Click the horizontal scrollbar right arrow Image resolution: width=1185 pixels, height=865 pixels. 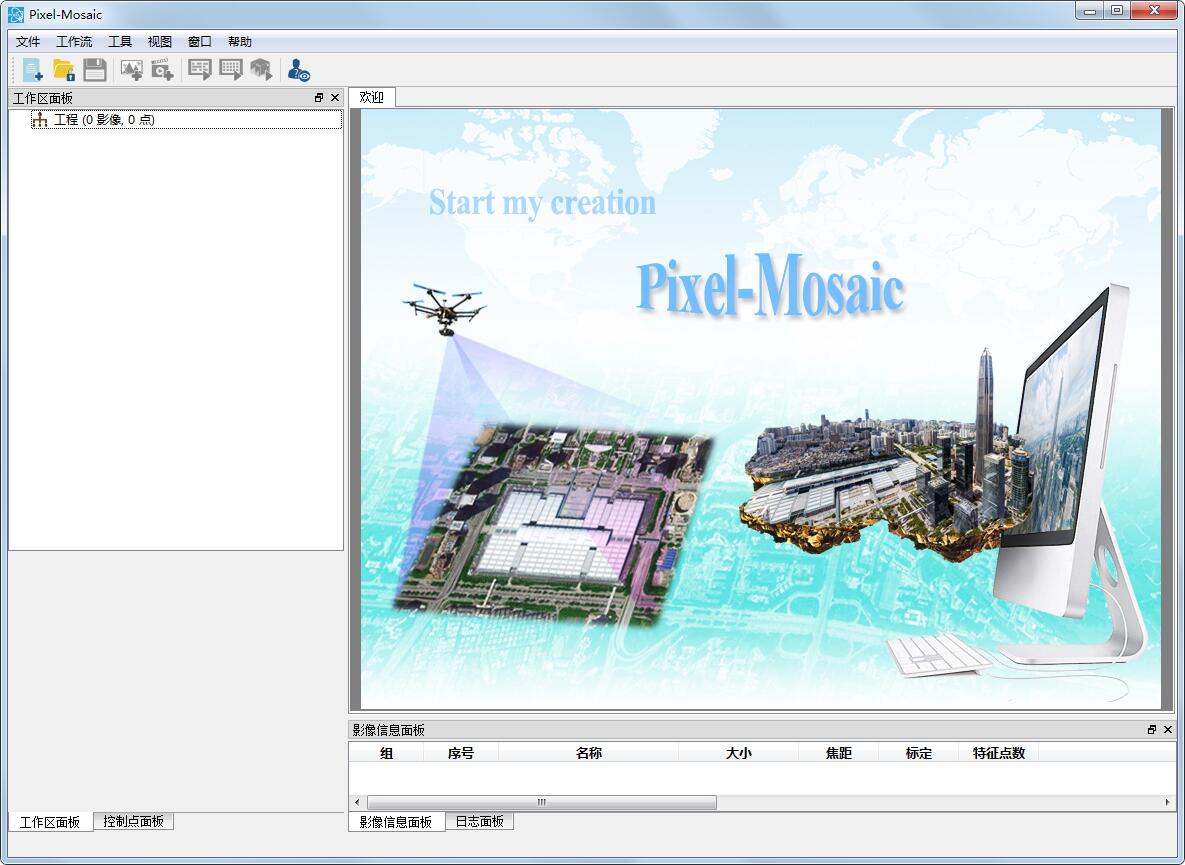pyautogui.click(x=1167, y=802)
